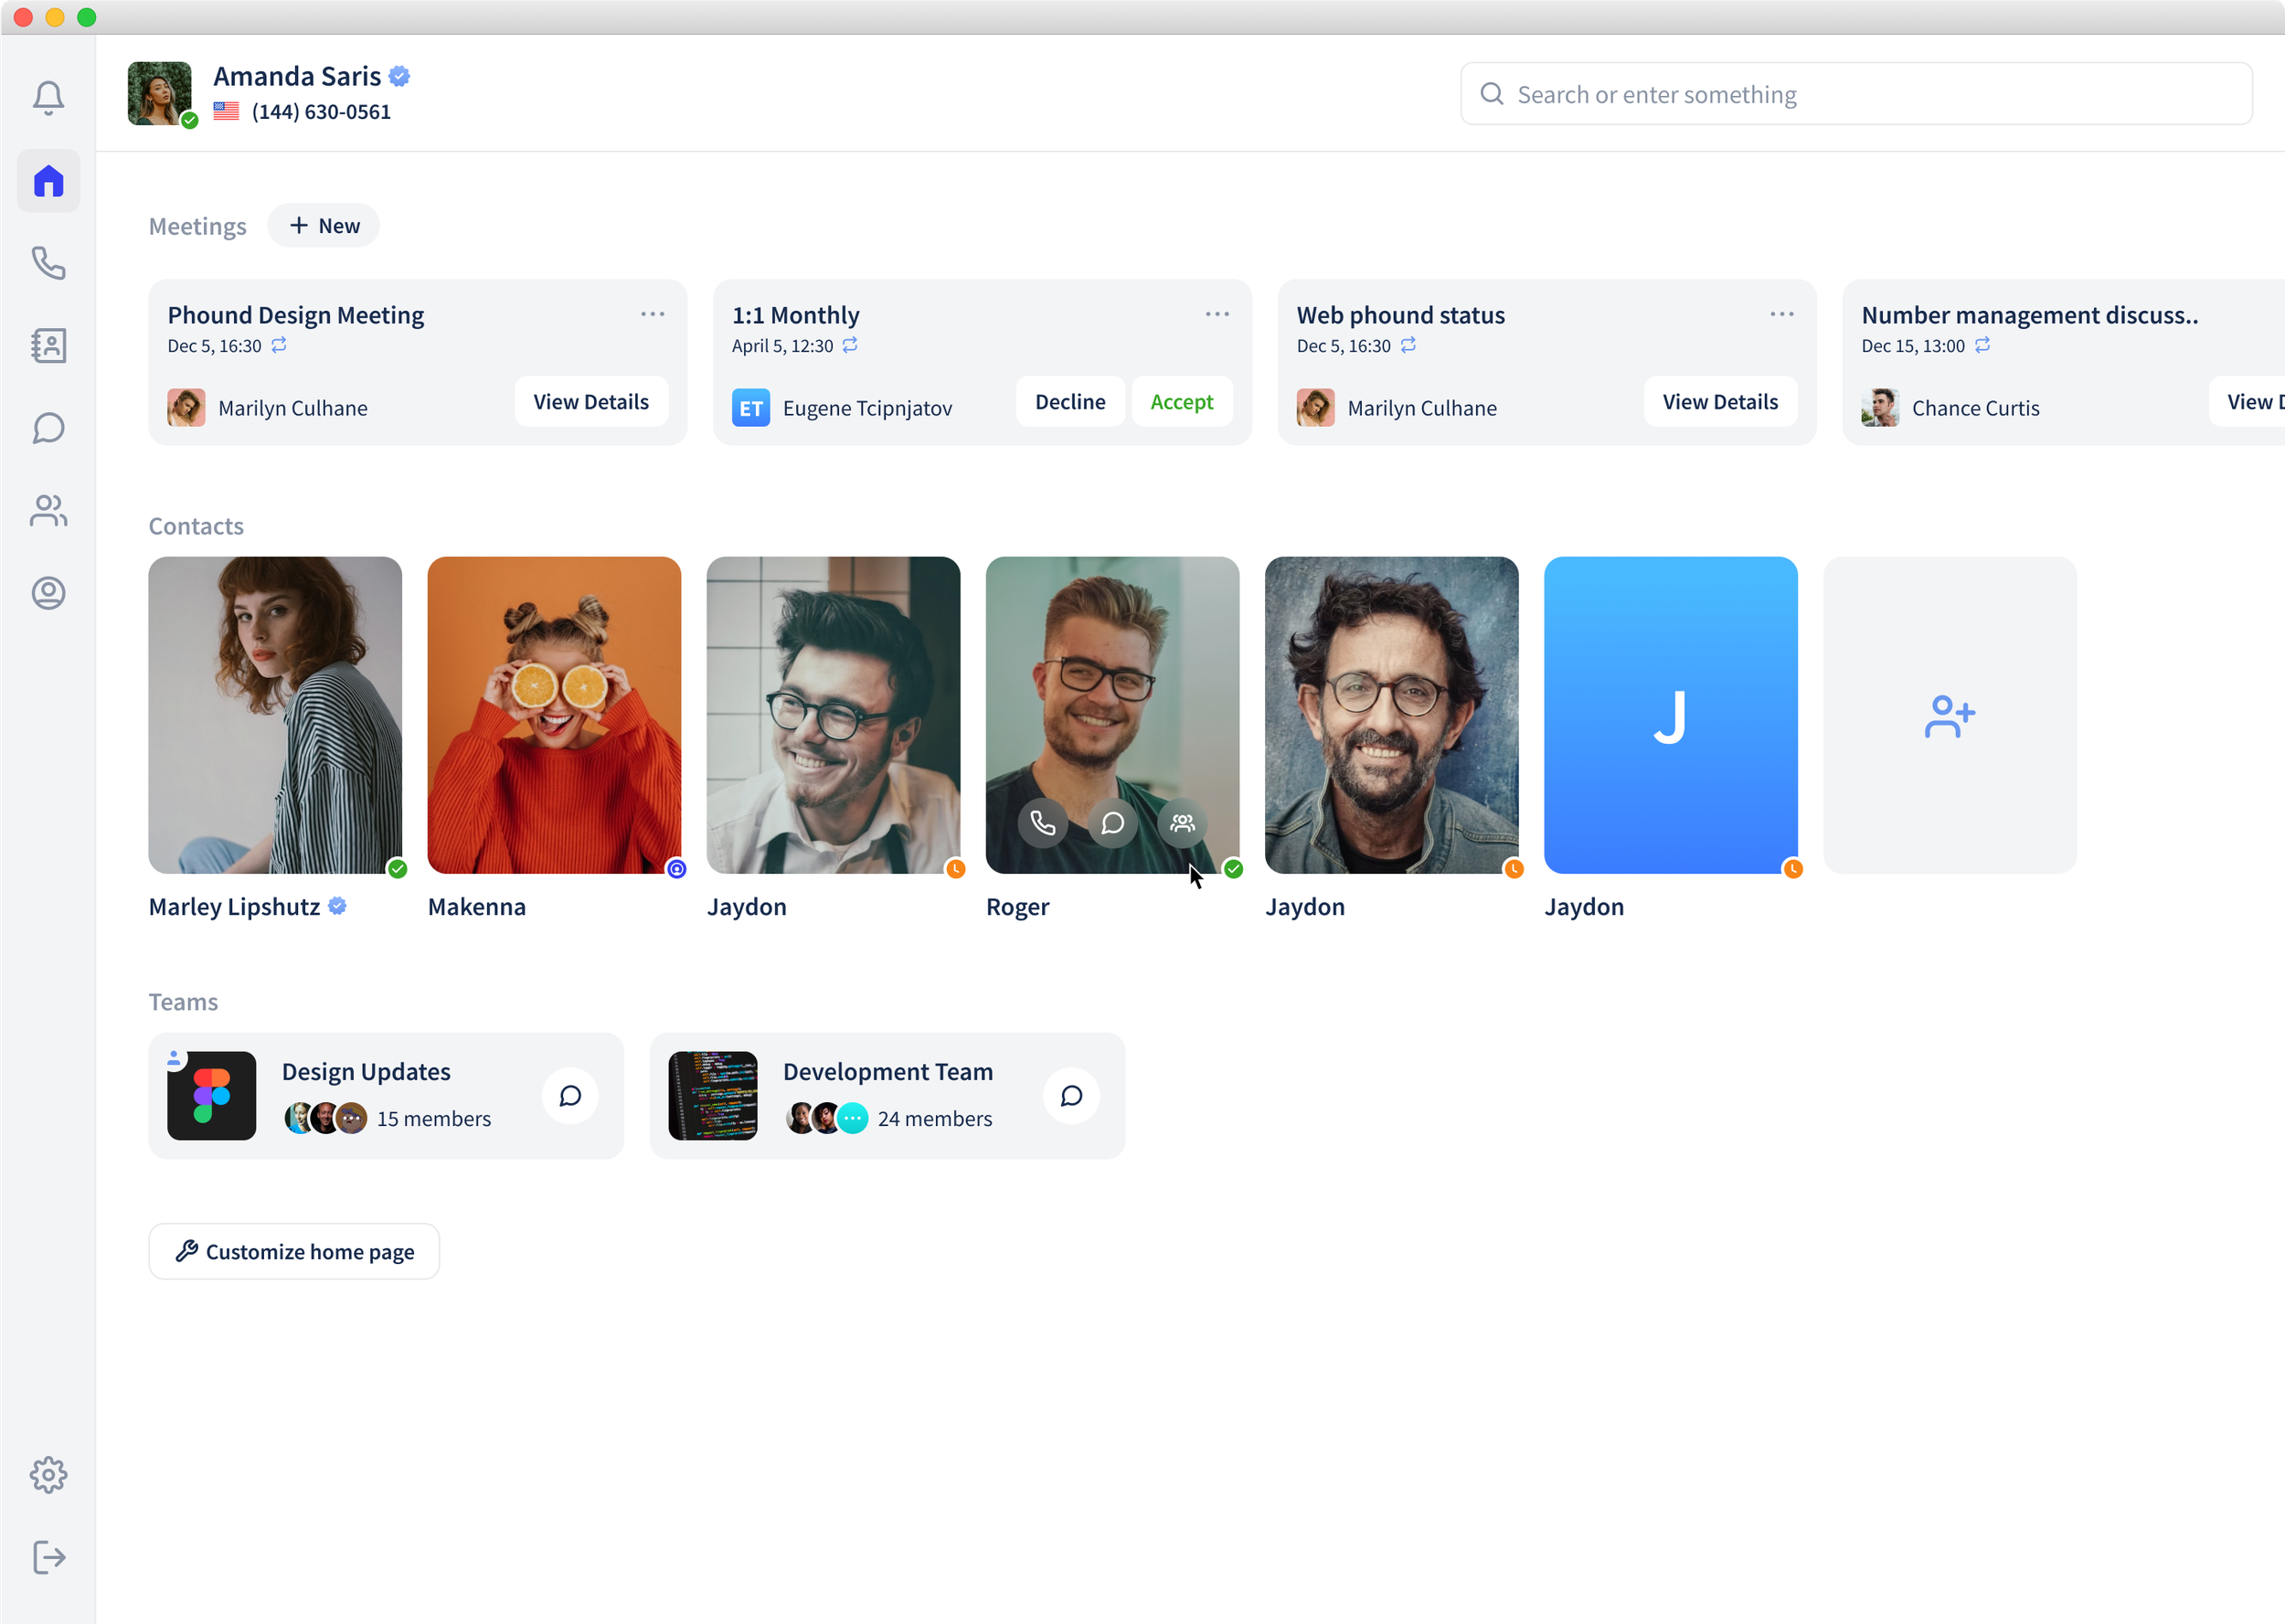The width and height of the screenshot is (2285, 1624).
Task: Accept the 1:1 Monthly meeting
Action: 1181,402
